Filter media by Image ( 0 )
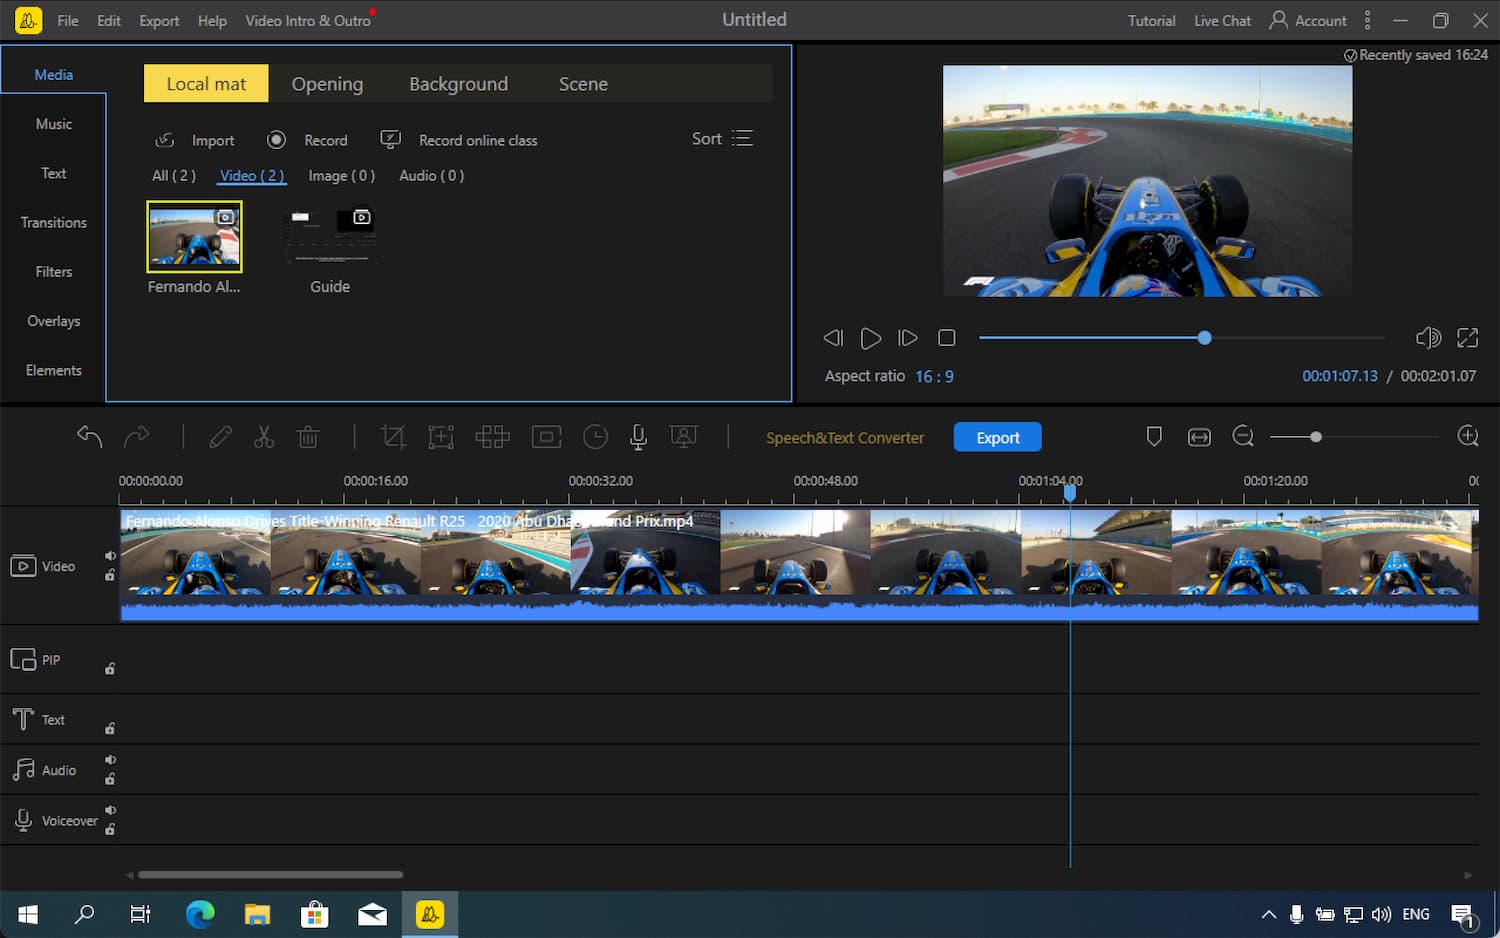This screenshot has width=1500, height=938. (341, 176)
